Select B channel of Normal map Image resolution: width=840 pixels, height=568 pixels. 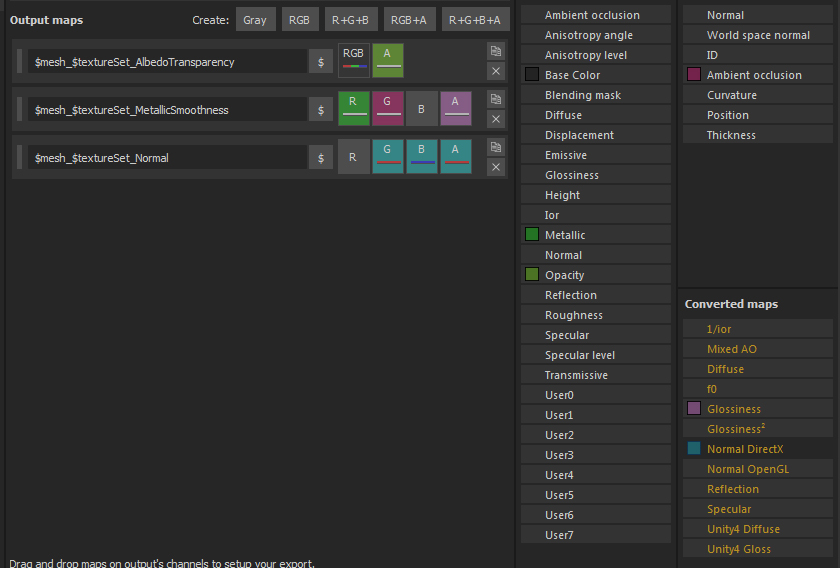point(422,156)
